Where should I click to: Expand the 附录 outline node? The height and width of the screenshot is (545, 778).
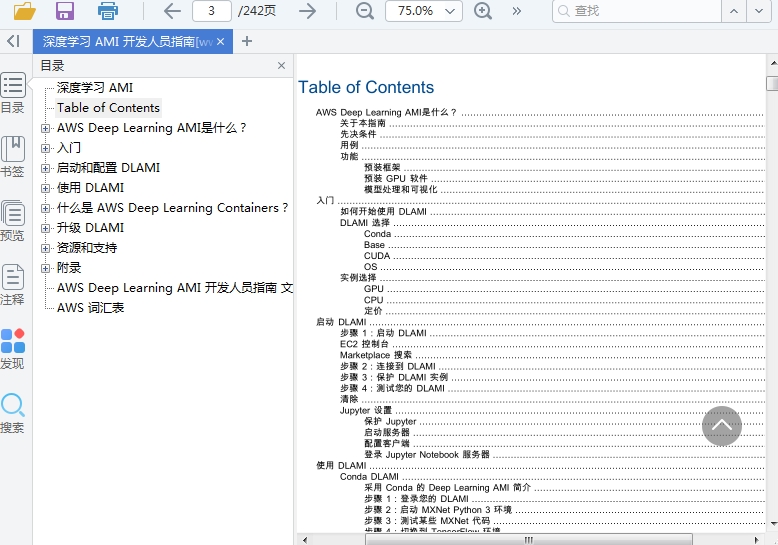point(45,268)
